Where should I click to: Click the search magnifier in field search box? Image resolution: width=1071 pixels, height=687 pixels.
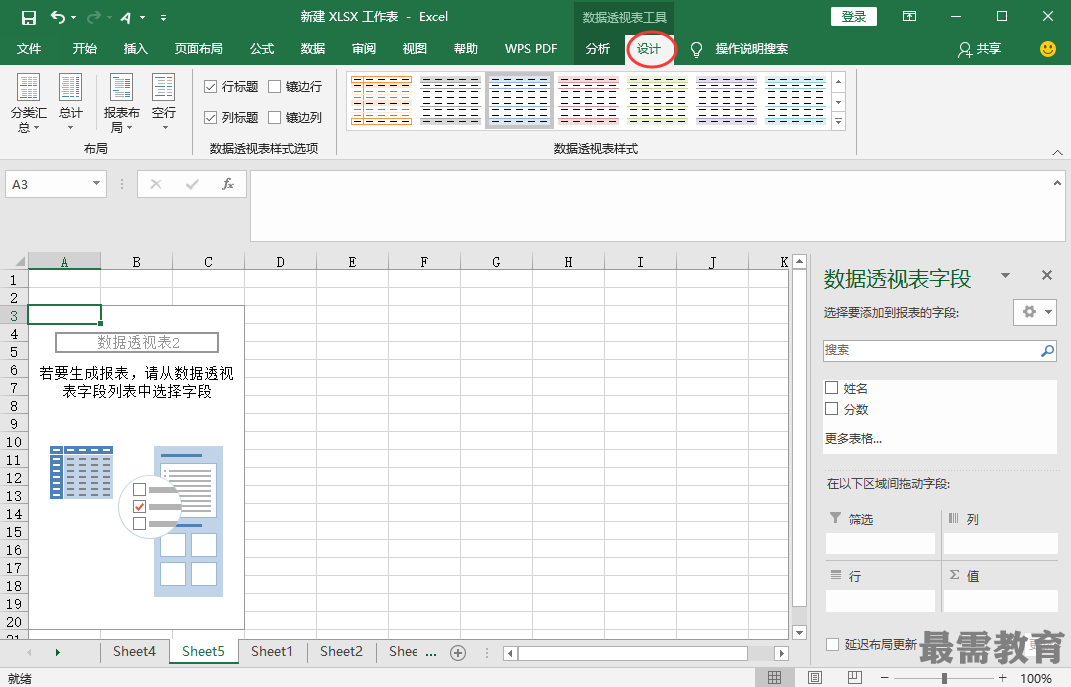click(x=1047, y=350)
